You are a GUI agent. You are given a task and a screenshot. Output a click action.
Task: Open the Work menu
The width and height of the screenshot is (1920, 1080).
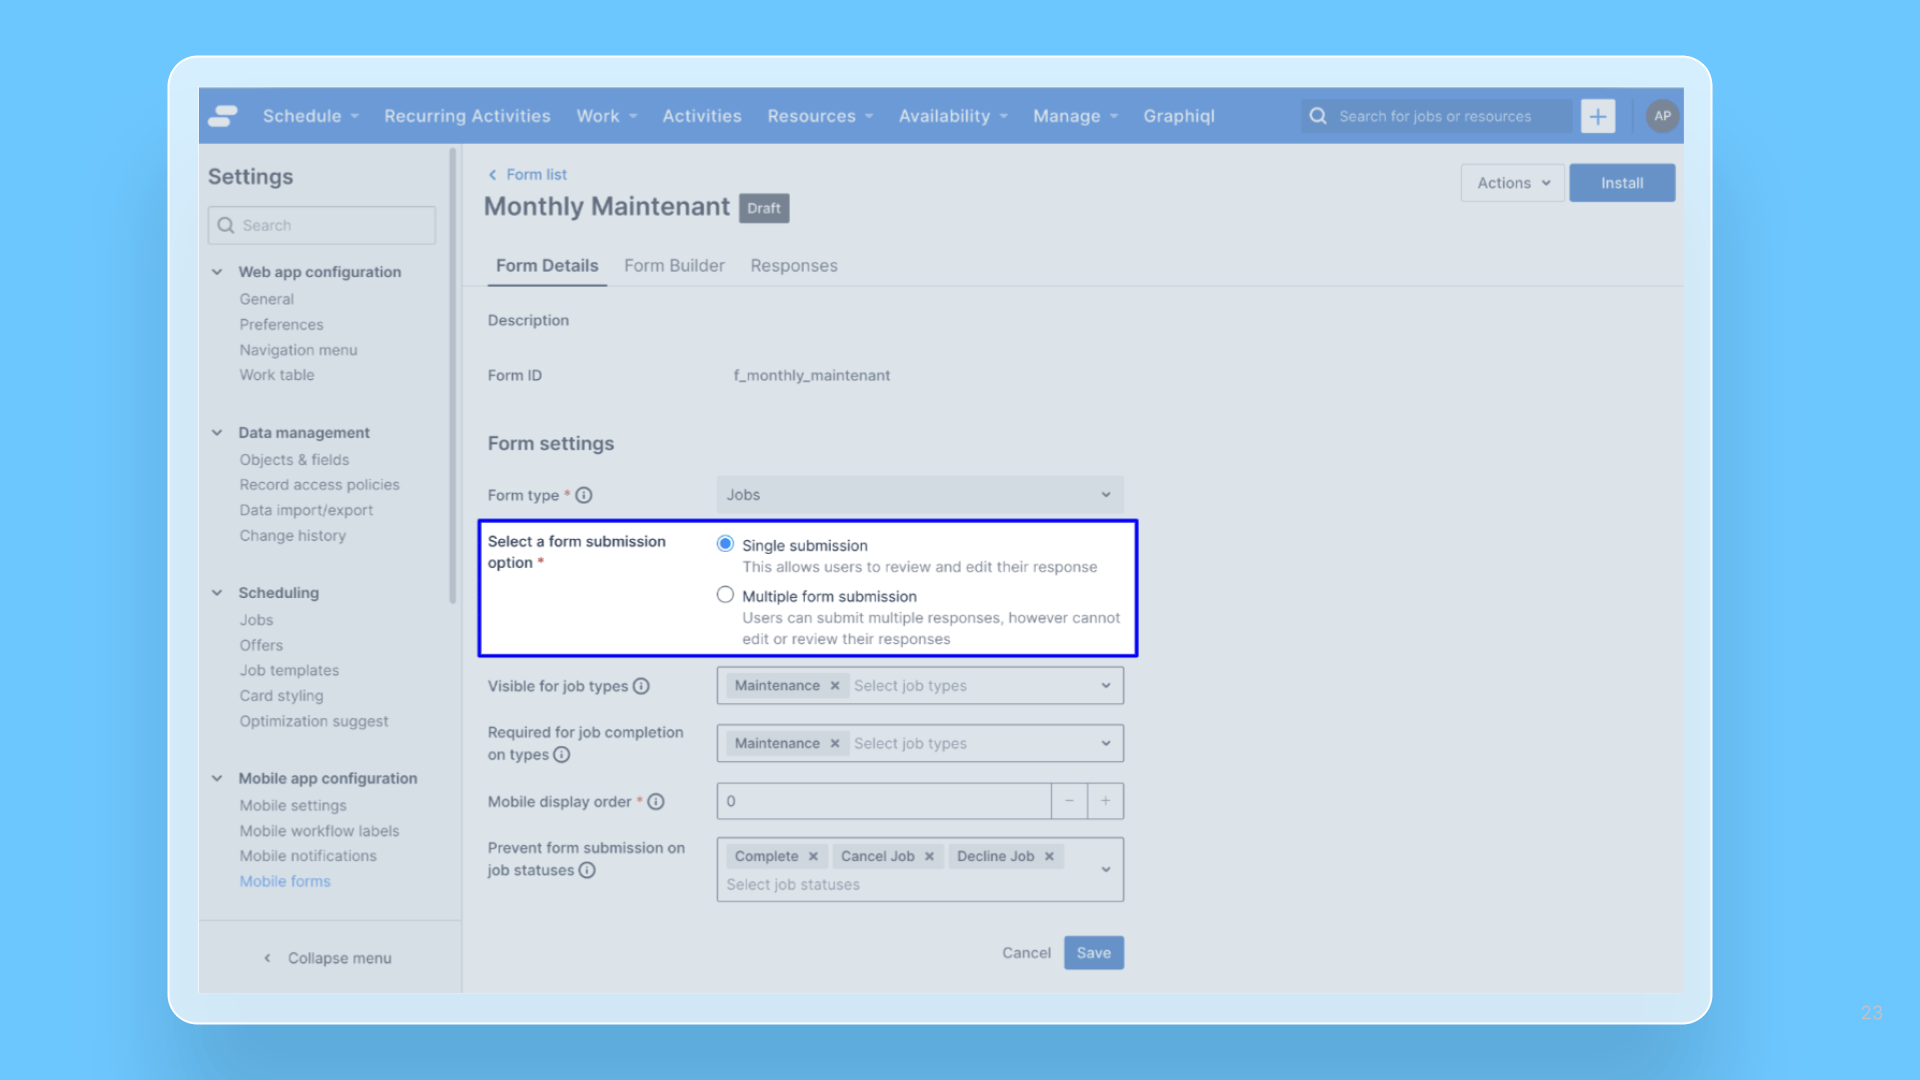606,116
